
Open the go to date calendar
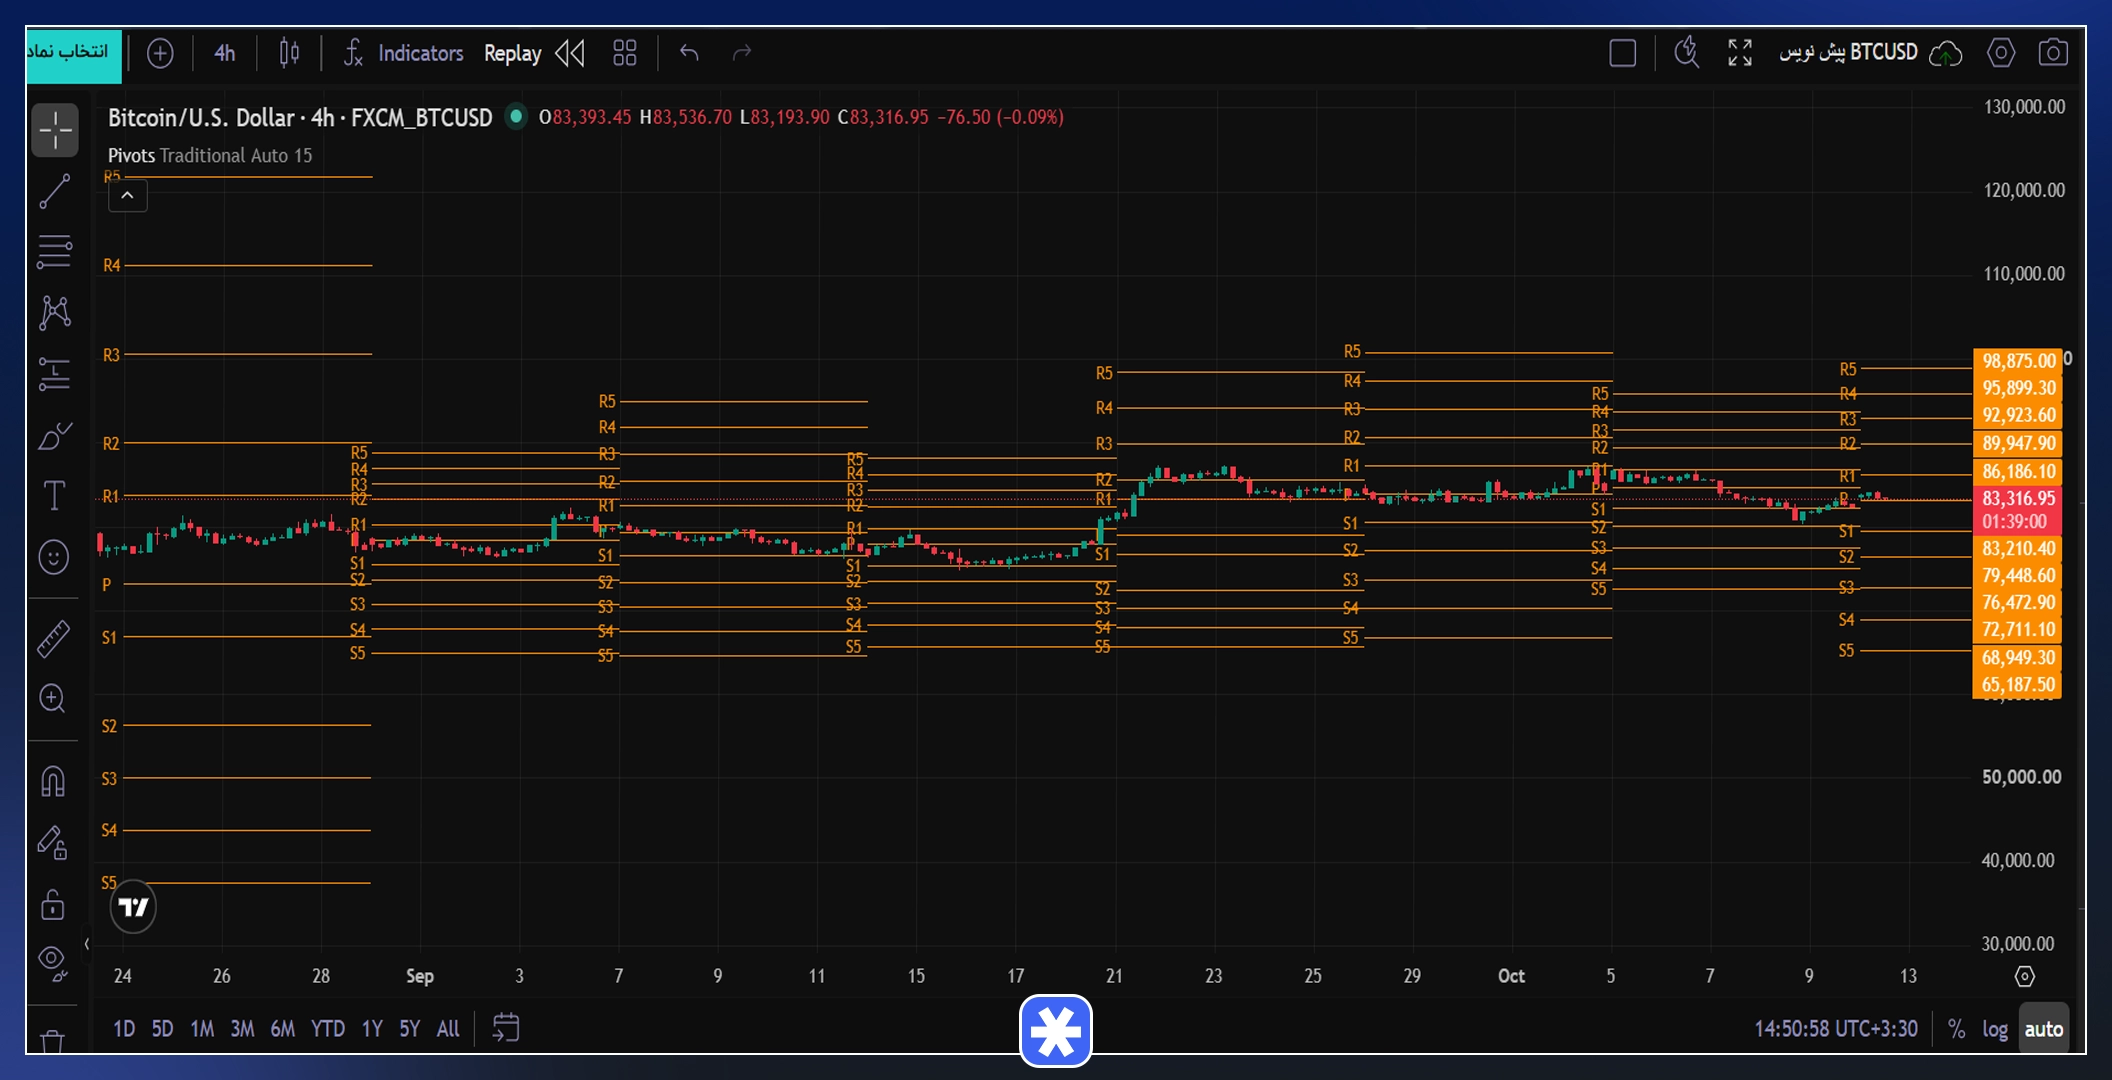(x=506, y=1028)
